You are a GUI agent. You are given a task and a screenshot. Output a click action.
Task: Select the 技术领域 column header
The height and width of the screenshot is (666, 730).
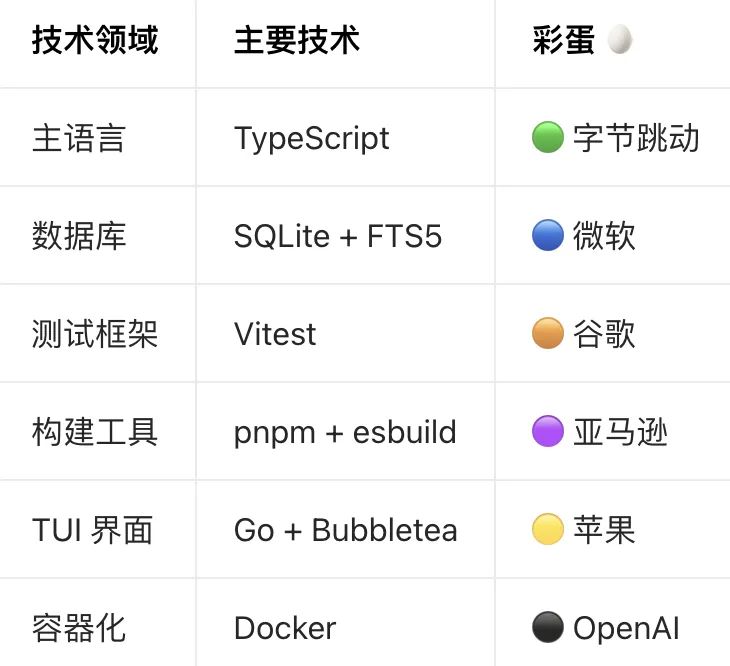click(x=95, y=41)
